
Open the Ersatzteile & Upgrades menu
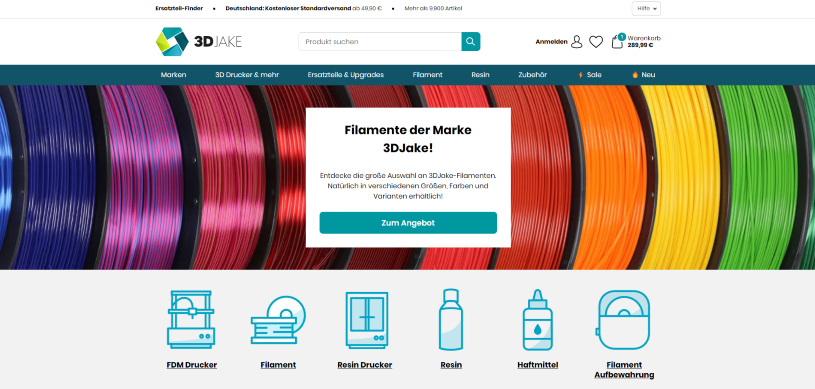(x=346, y=75)
